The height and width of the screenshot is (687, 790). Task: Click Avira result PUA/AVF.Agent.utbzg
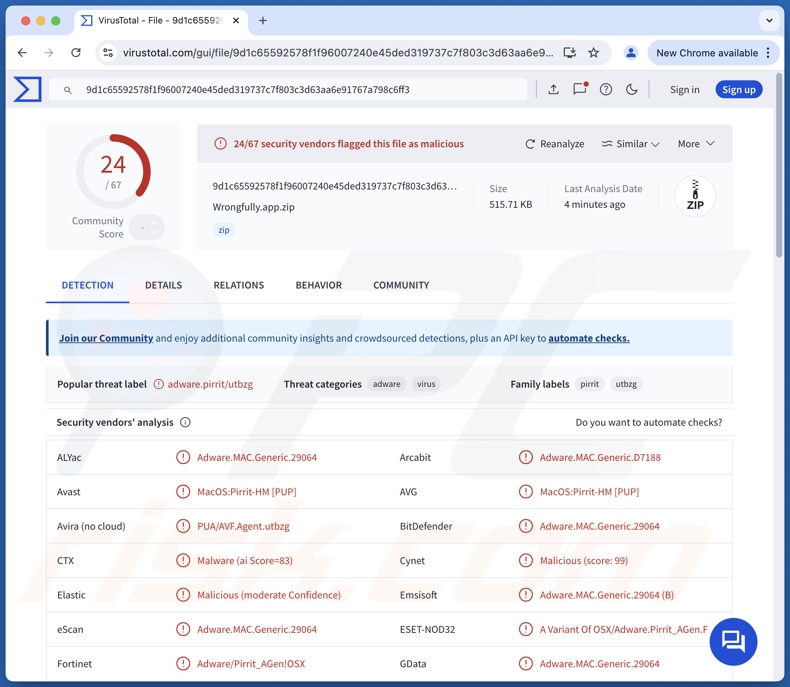click(243, 526)
